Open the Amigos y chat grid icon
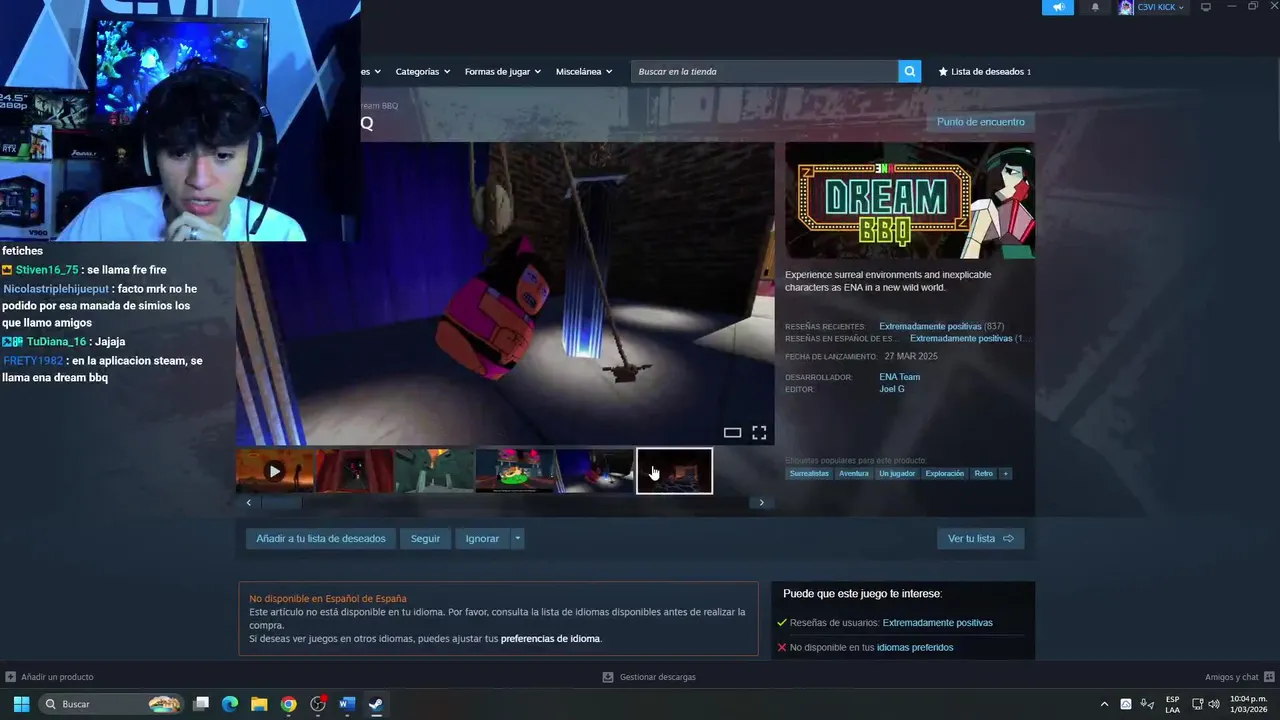 click(1269, 677)
